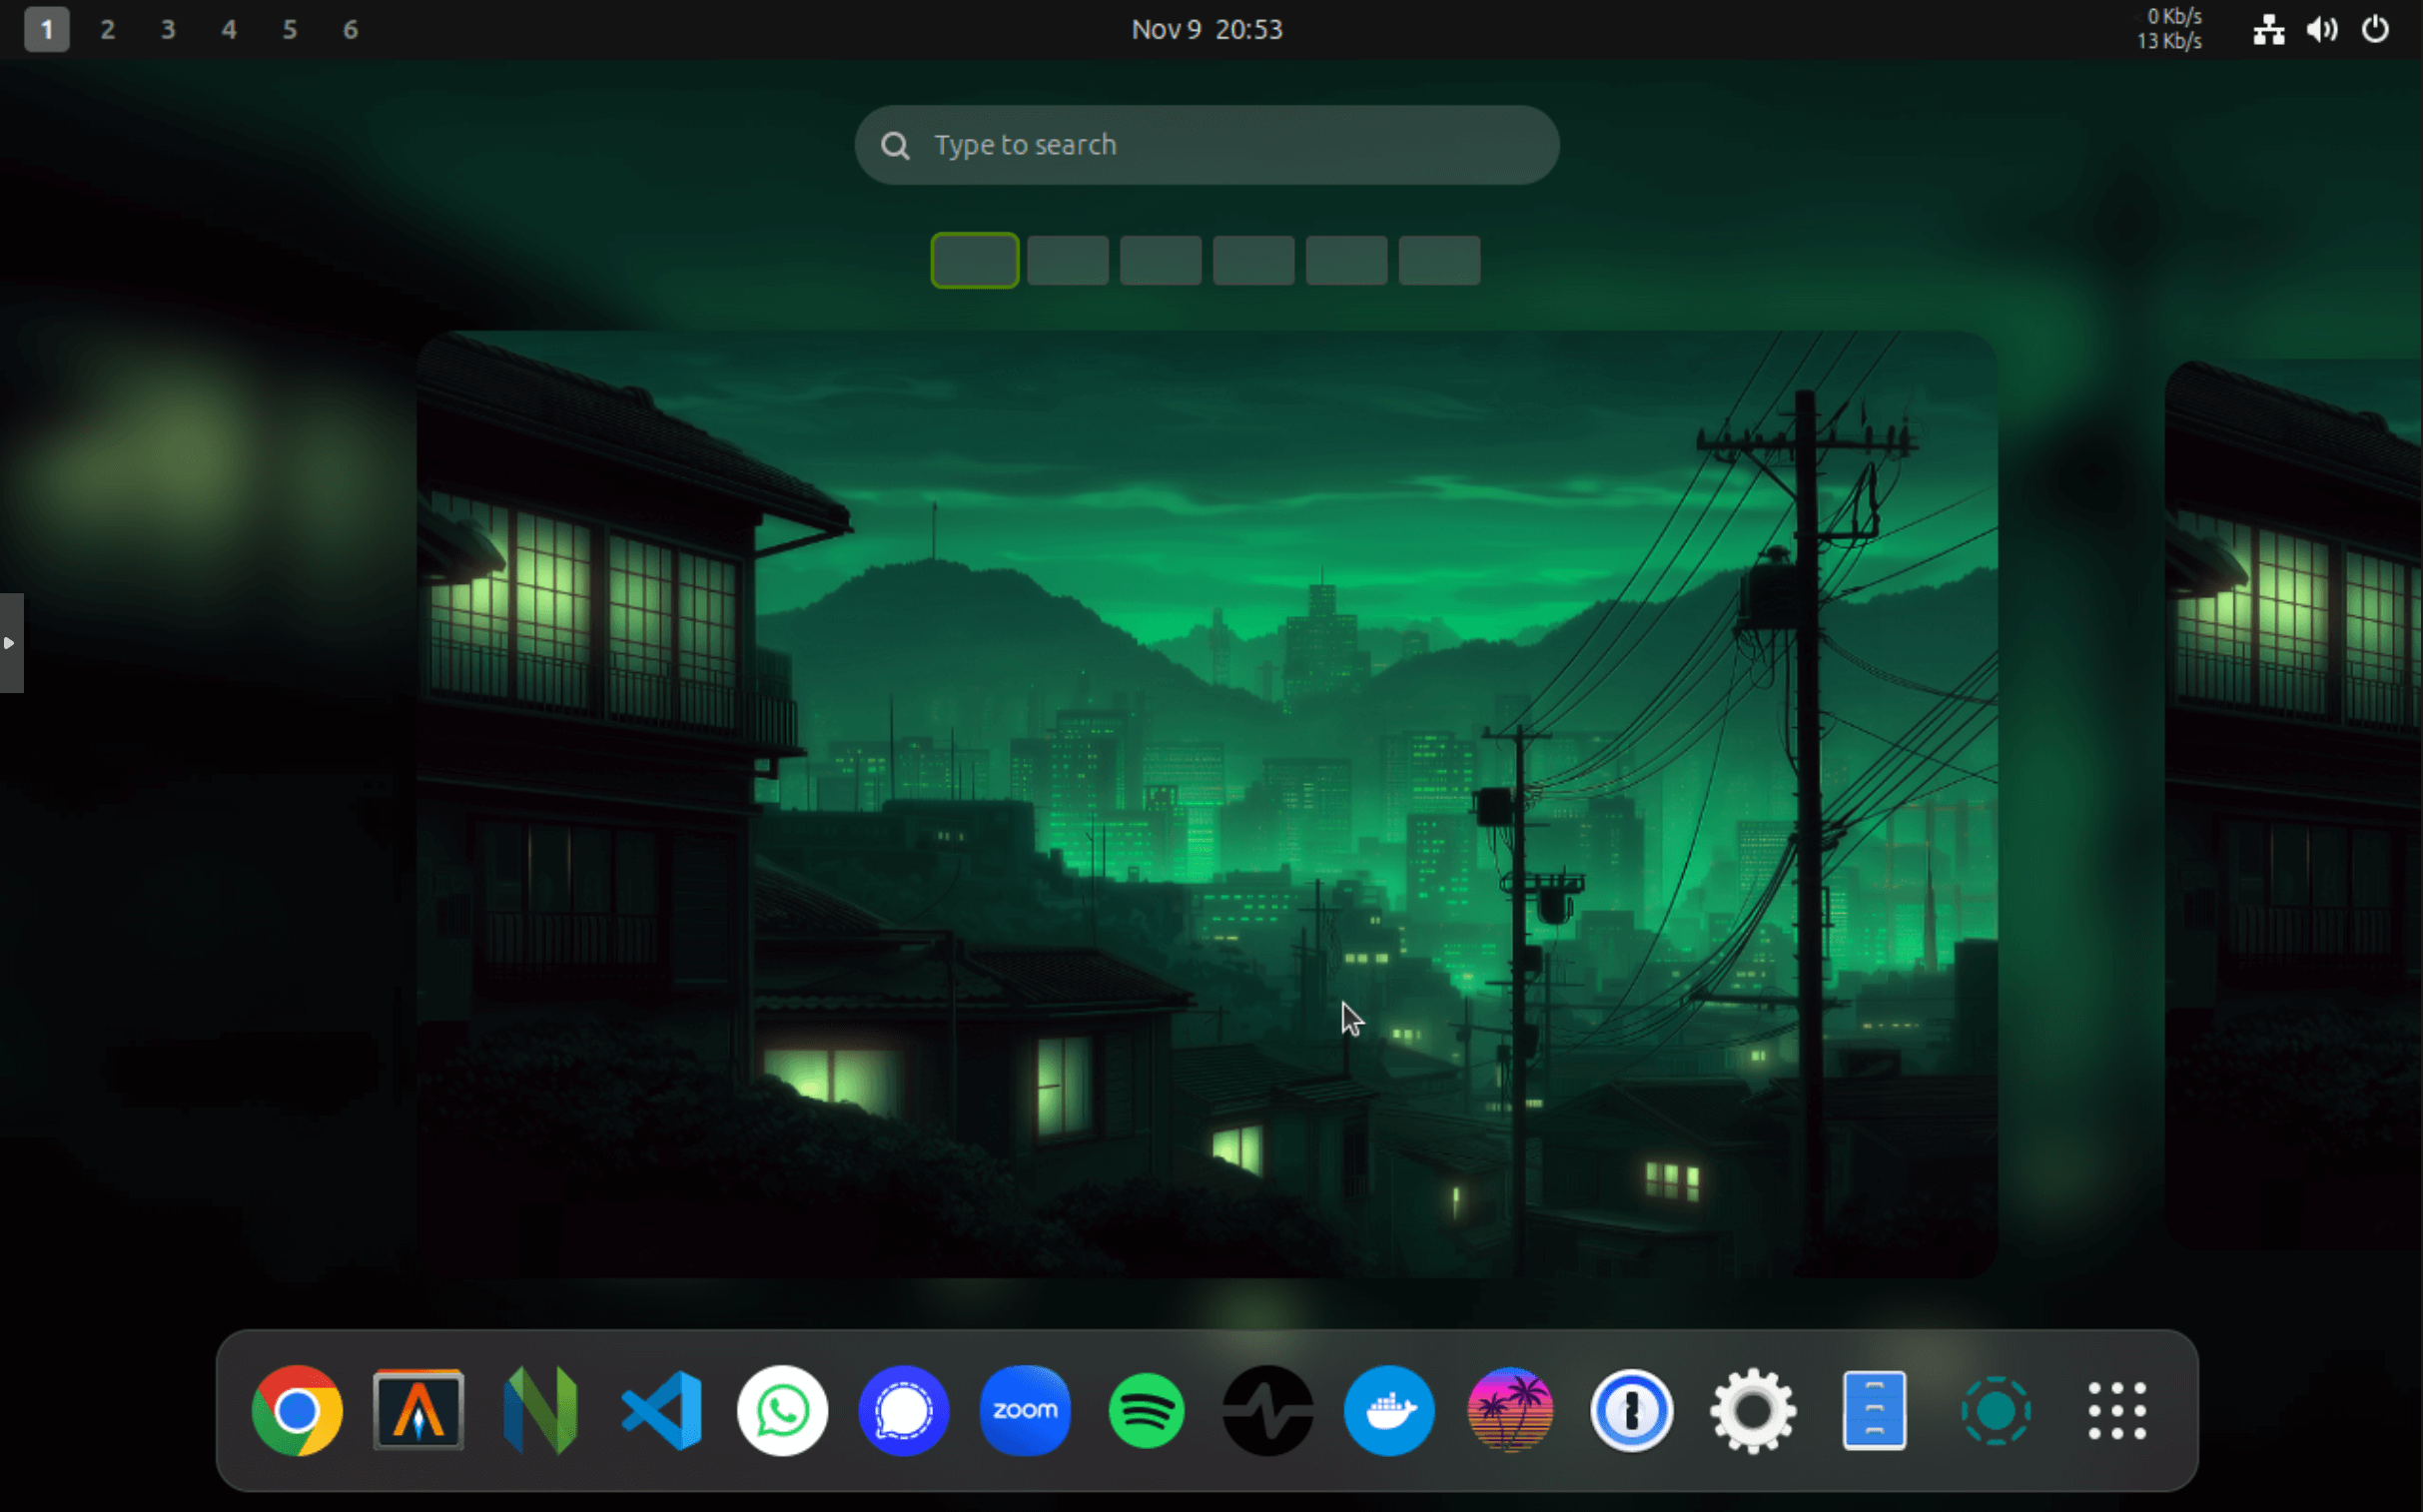Open 1Password from the dock
The width and height of the screenshot is (2423, 1512).
pyautogui.click(x=1631, y=1410)
